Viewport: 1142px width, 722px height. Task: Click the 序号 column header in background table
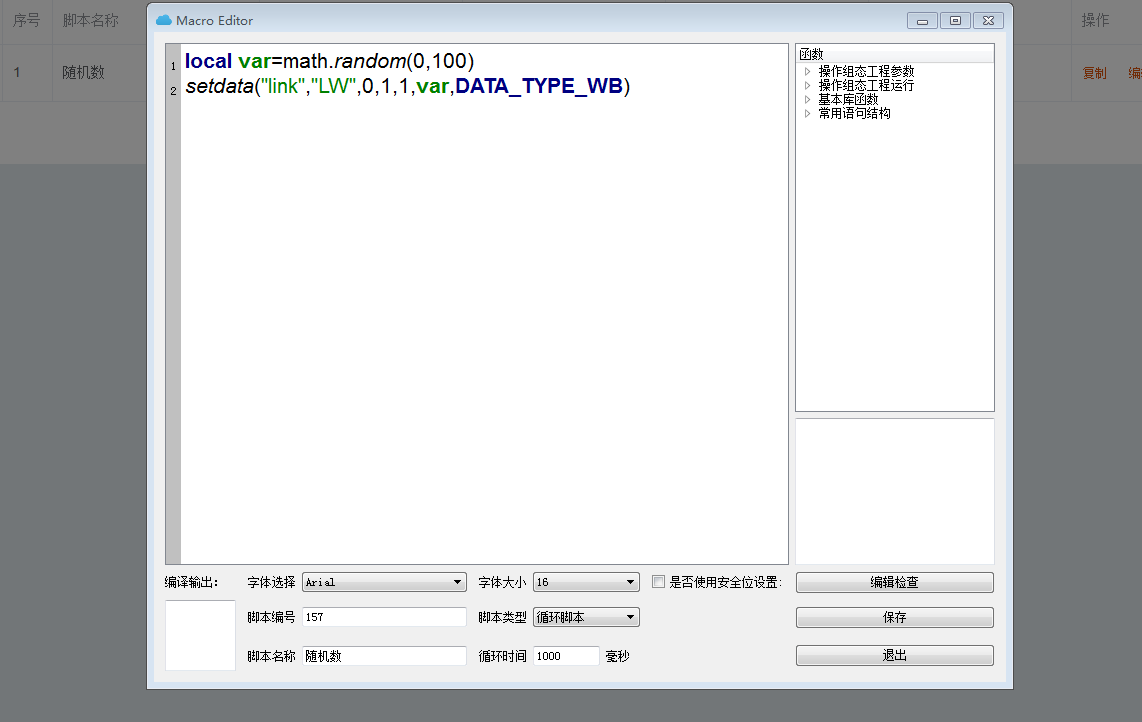coord(26,20)
